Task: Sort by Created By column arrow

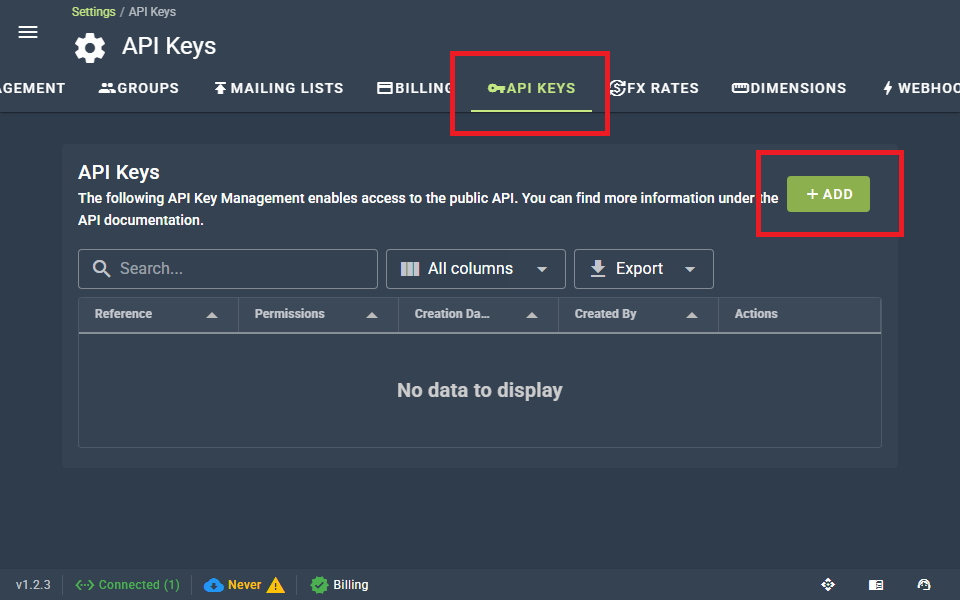Action: (692, 315)
